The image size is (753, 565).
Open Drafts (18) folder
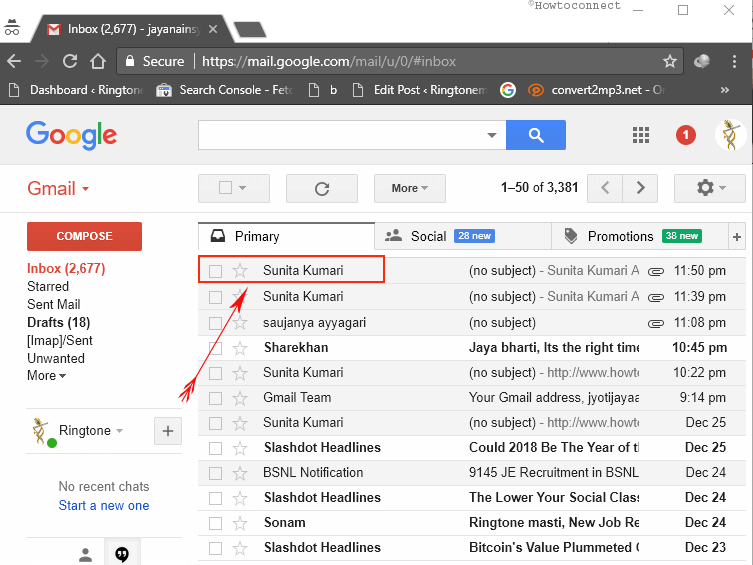tap(59, 322)
